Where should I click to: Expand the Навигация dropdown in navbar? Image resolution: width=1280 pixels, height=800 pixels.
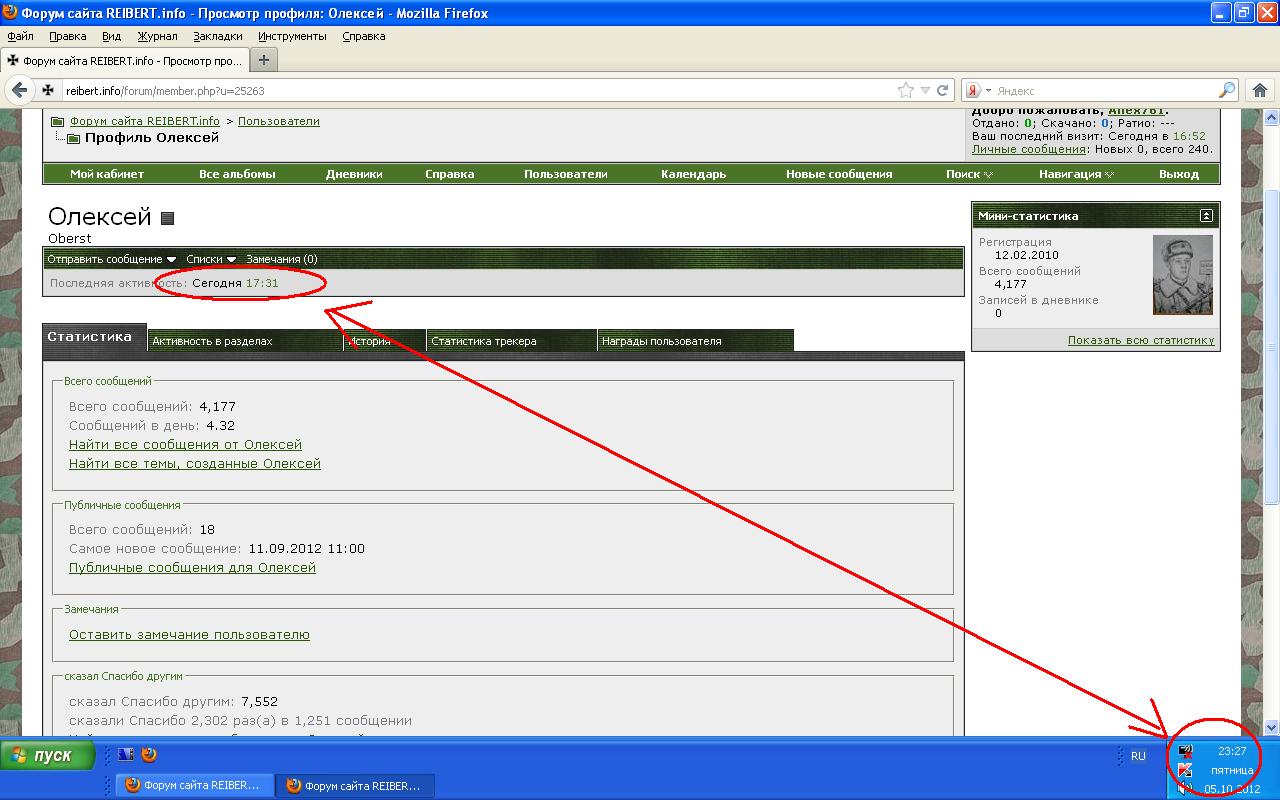pos(1076,174)
